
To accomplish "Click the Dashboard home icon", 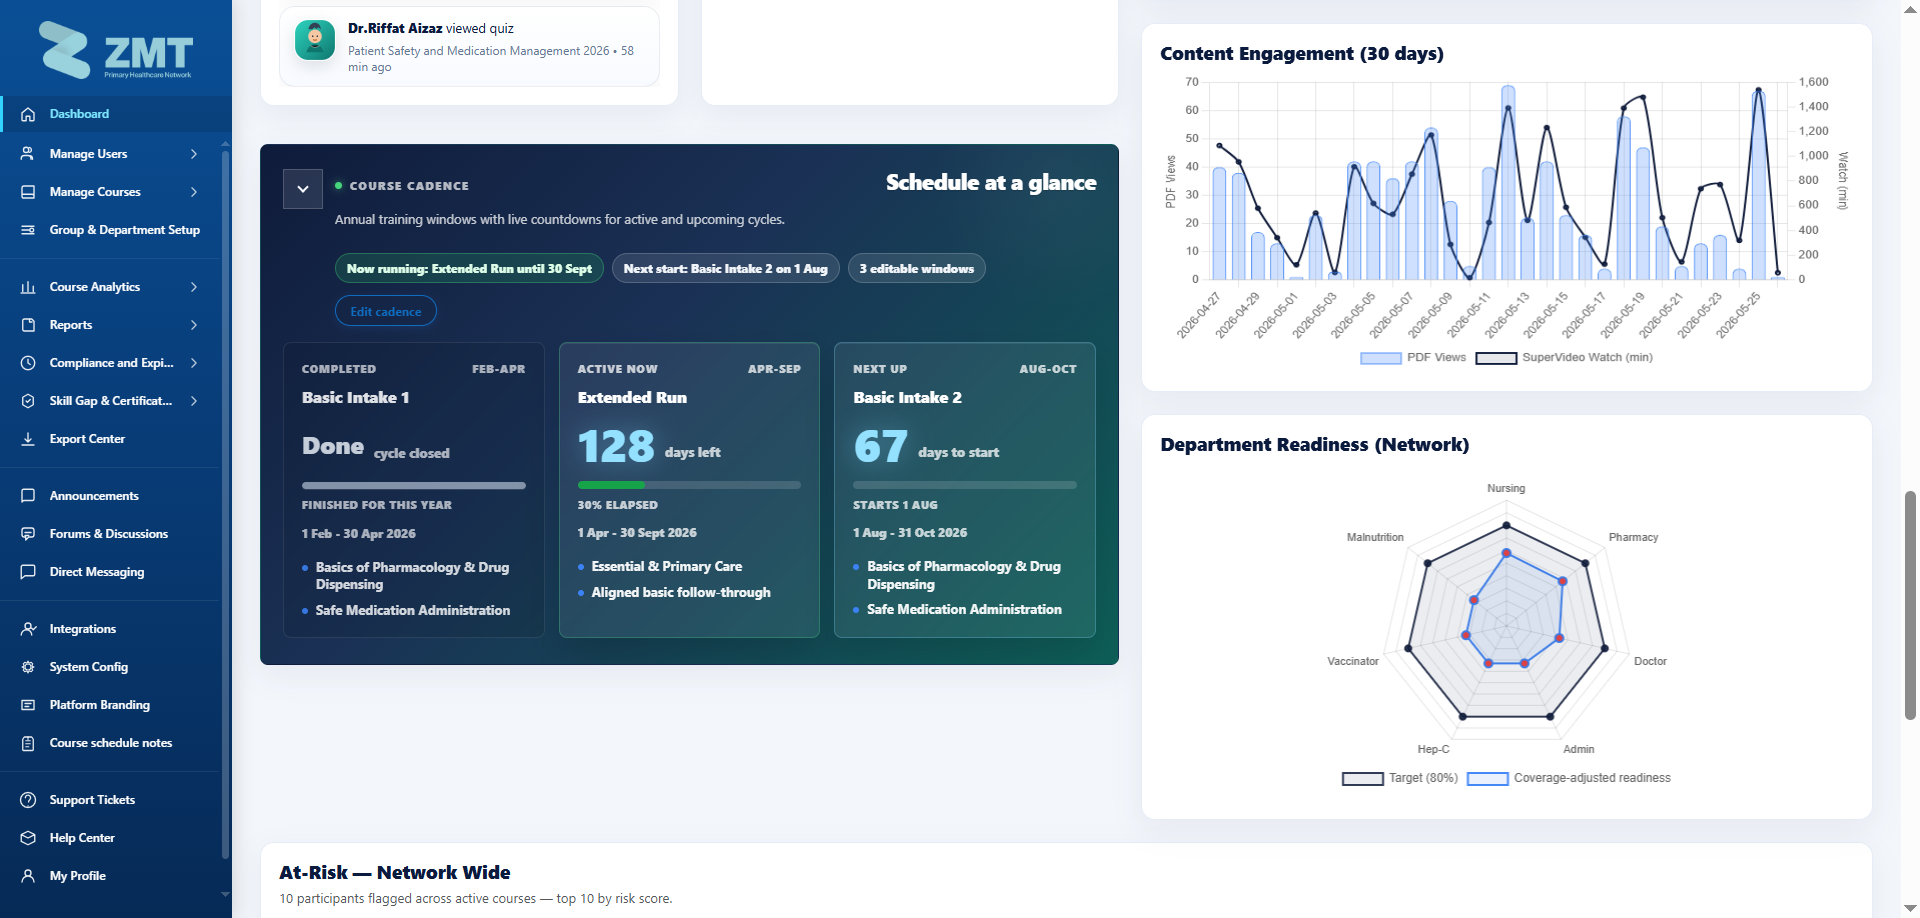I will tap(28, 114).
